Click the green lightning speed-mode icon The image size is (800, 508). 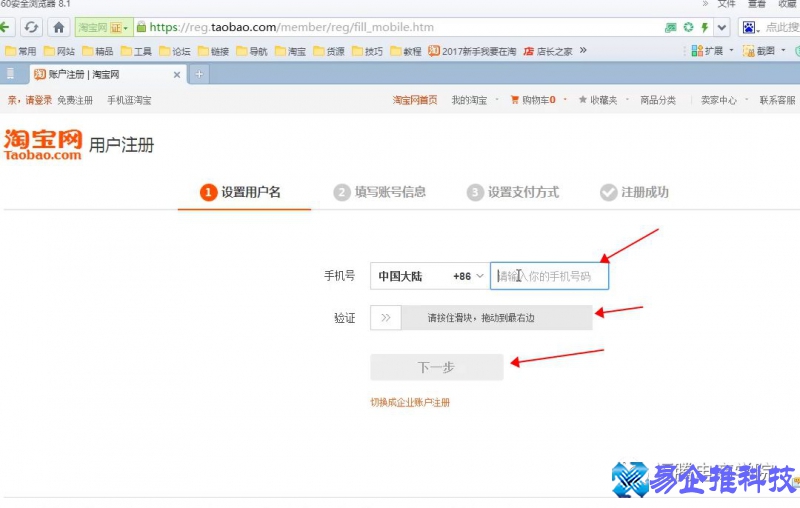pyautogui.click(x=705, y=28)
